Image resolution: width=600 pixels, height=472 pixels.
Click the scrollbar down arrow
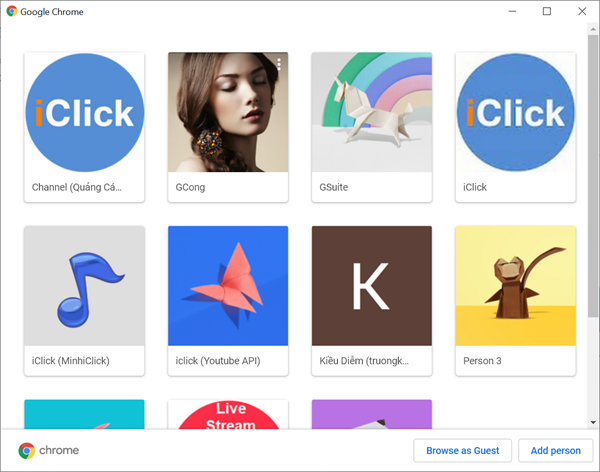(x=593, y=423)
